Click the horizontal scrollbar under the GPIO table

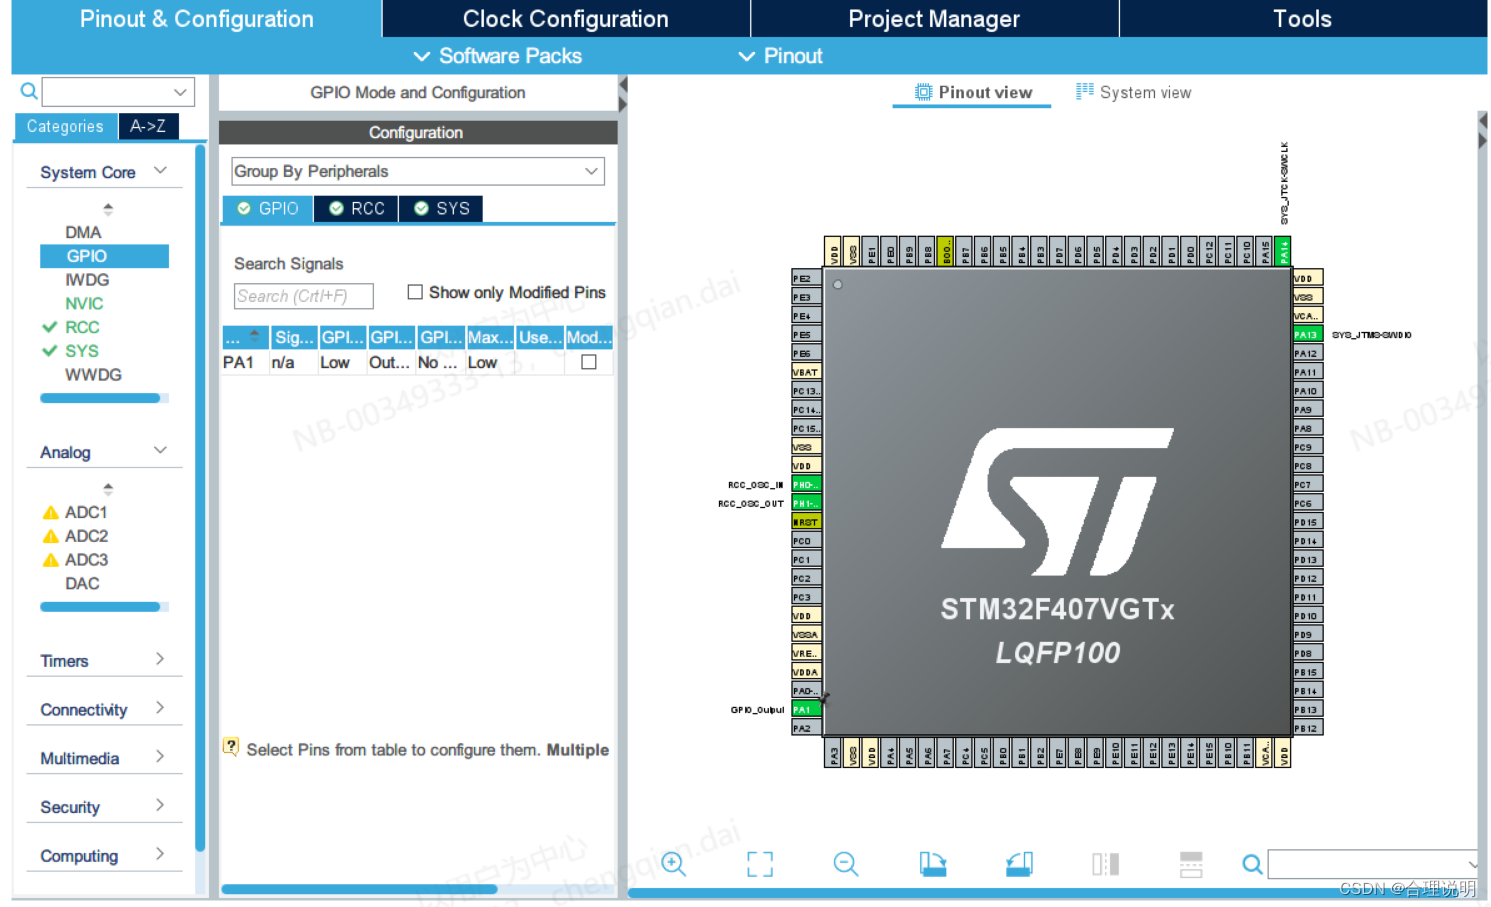pyautogui.click(x=359, y=889)
